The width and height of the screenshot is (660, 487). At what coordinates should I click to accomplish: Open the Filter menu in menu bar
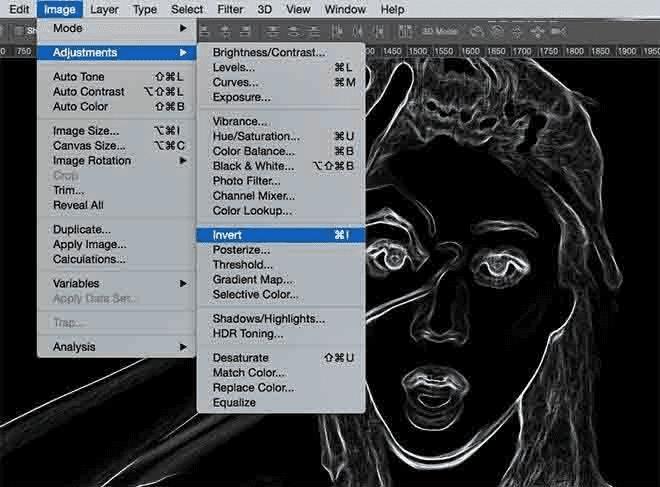click(230, 9)
